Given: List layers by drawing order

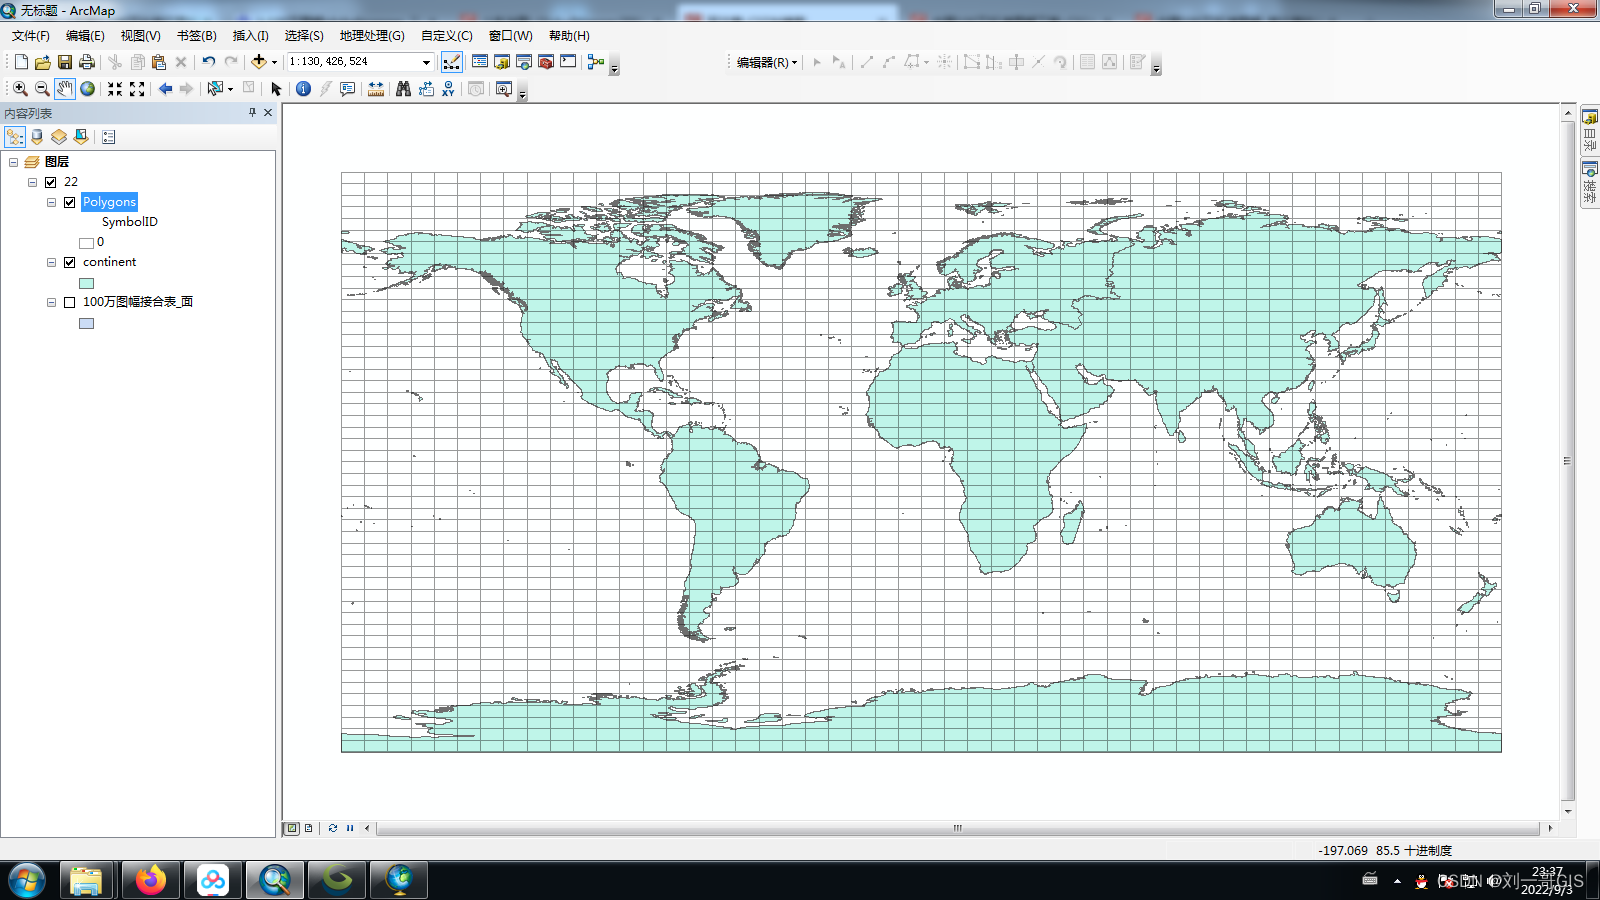Looking at the screenshot, I should point(15,137).
